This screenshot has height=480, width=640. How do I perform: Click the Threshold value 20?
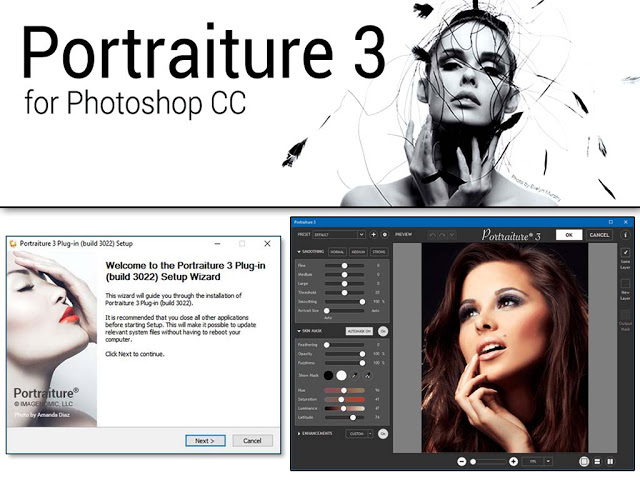point(378,293)
